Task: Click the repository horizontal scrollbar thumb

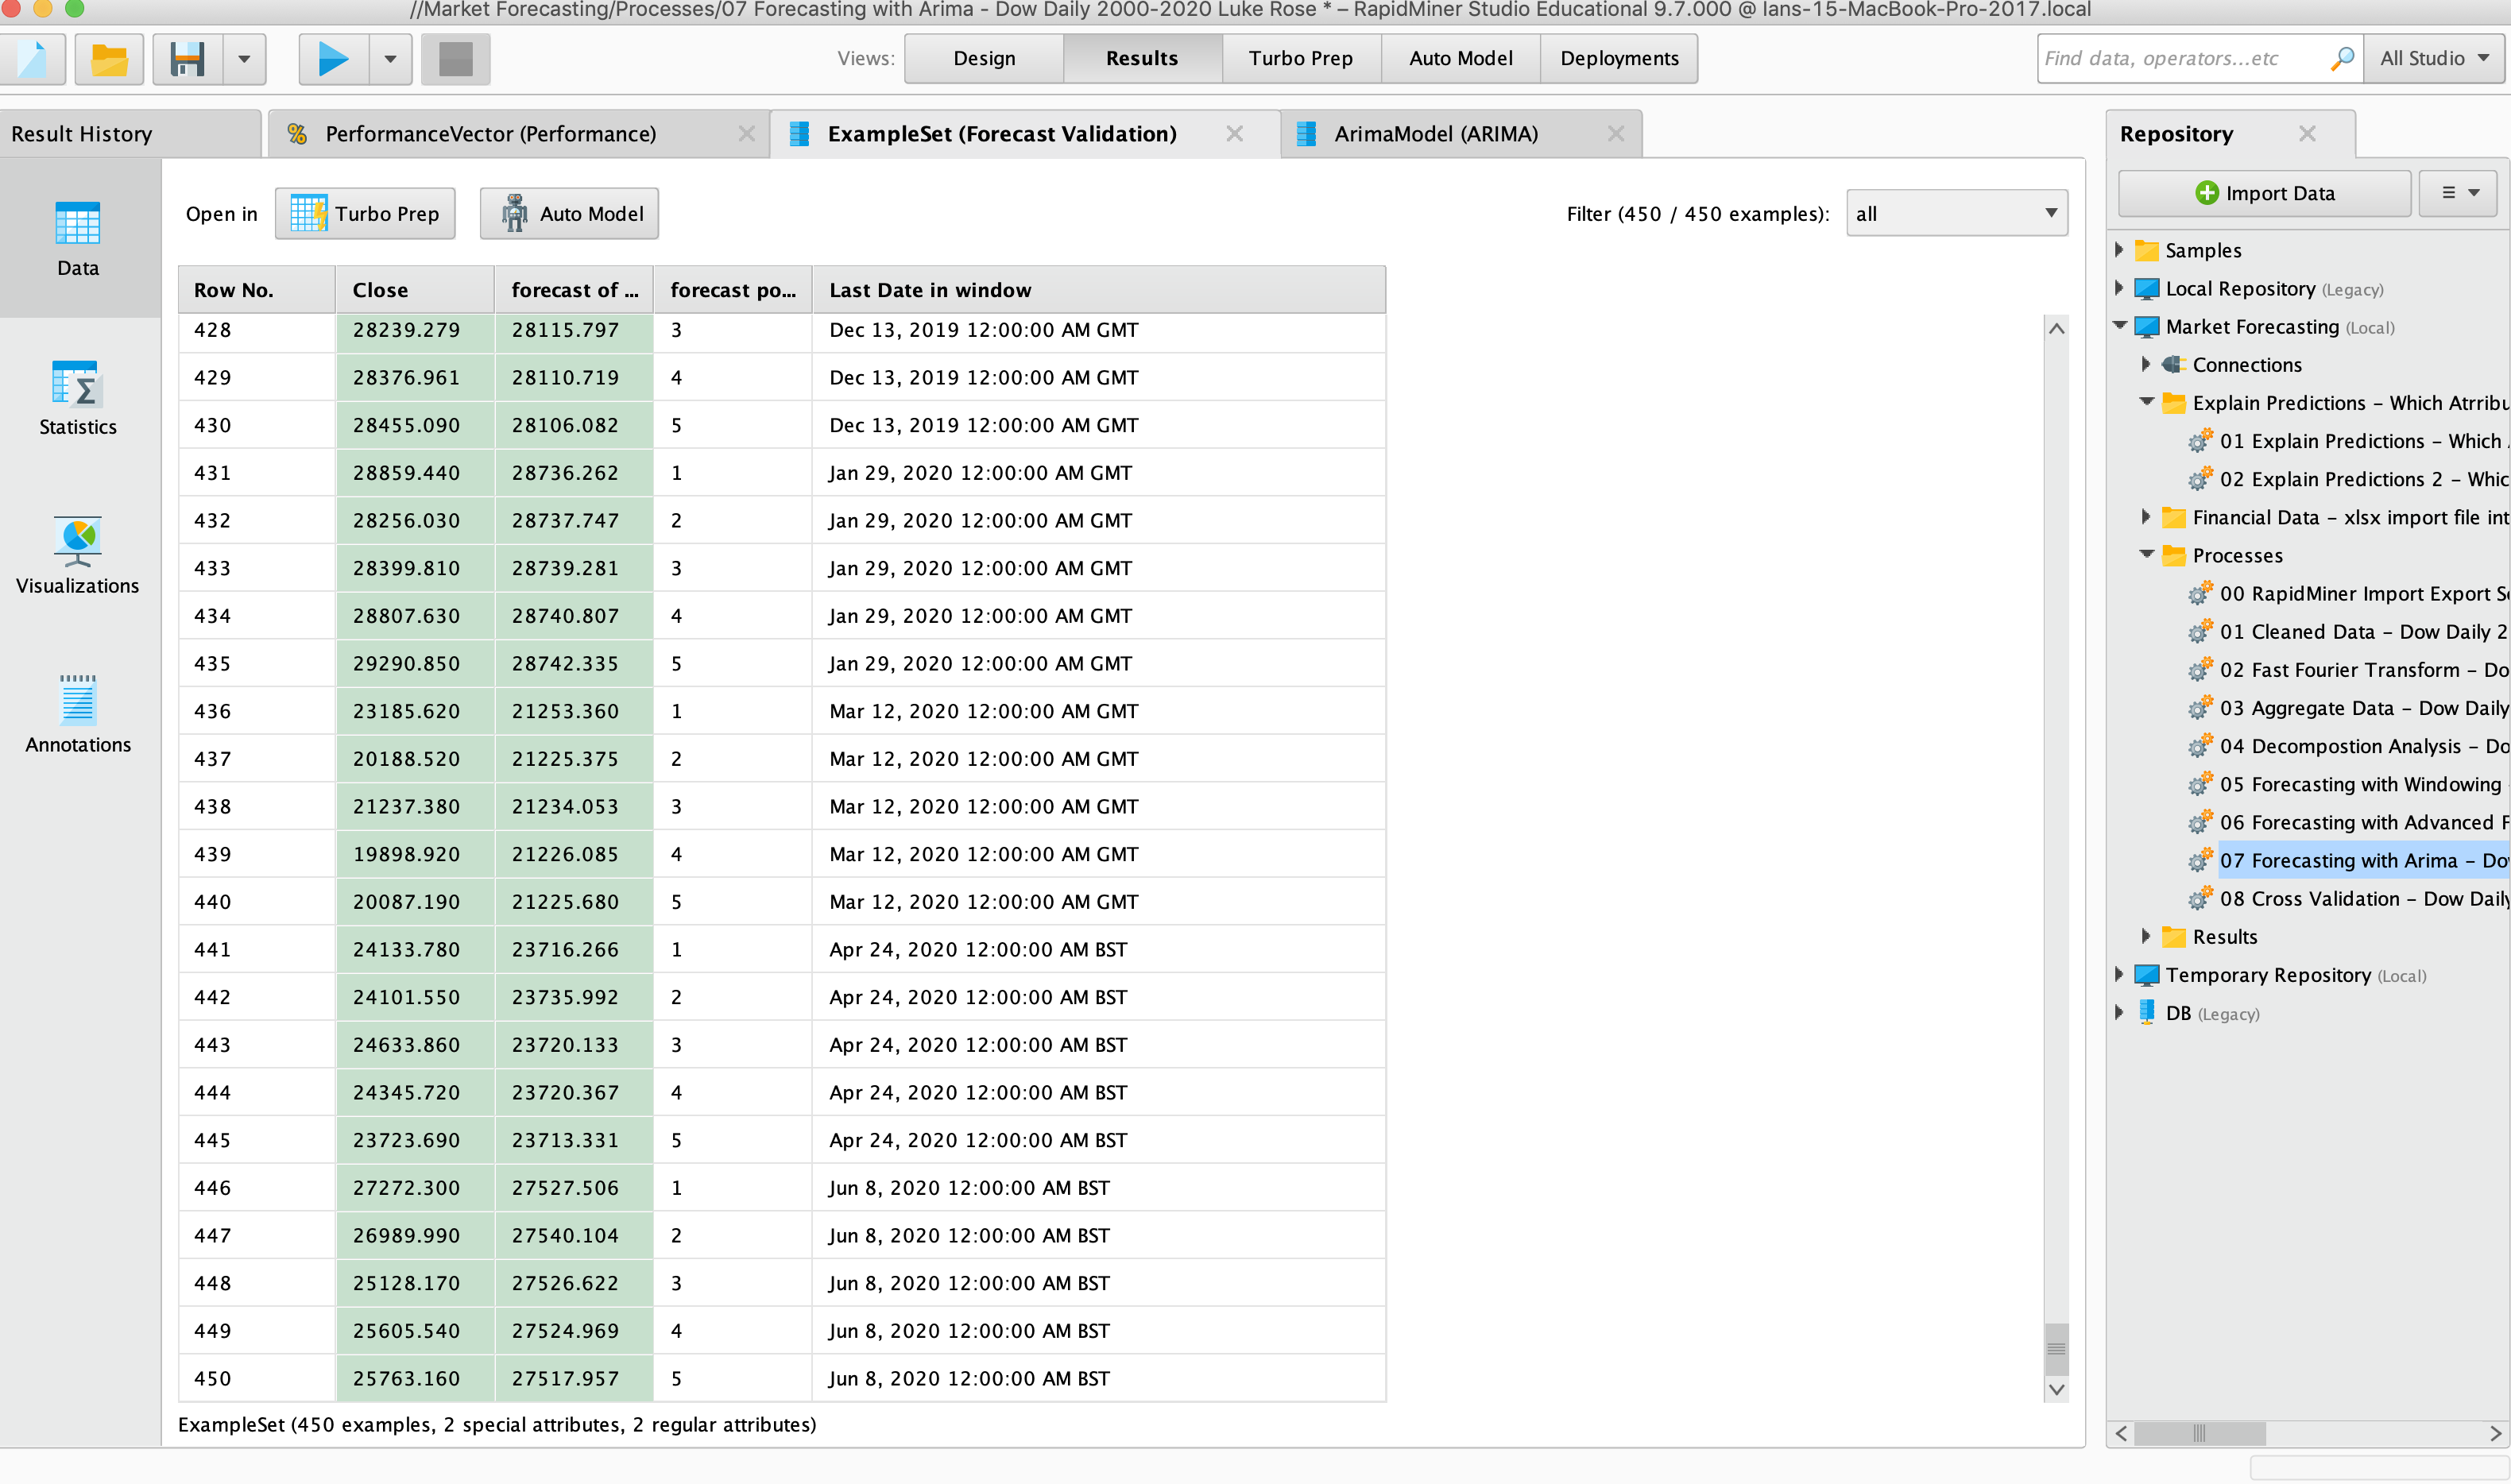Action: click(x=2199, y=1433)
